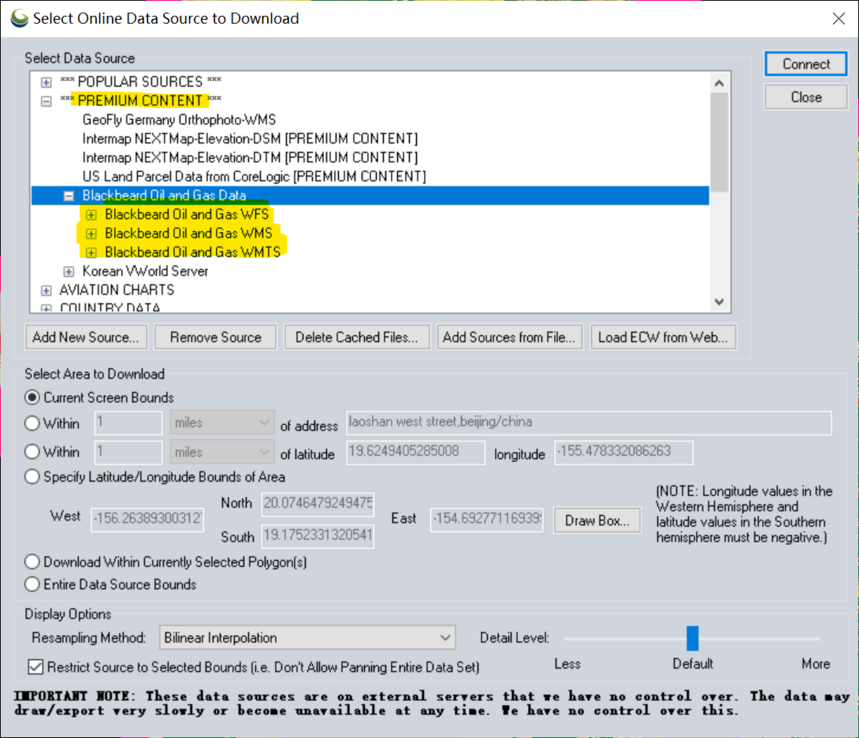Click the South bound field
859x738 pixels.
tap(318, 535)
